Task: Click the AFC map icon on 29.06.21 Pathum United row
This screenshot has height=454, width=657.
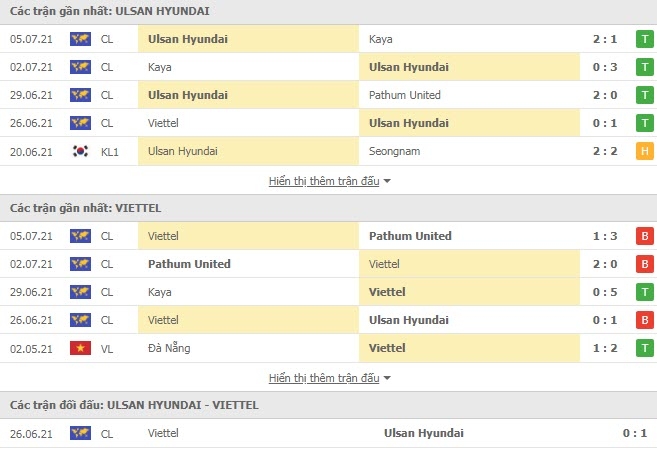Action: 80,95
